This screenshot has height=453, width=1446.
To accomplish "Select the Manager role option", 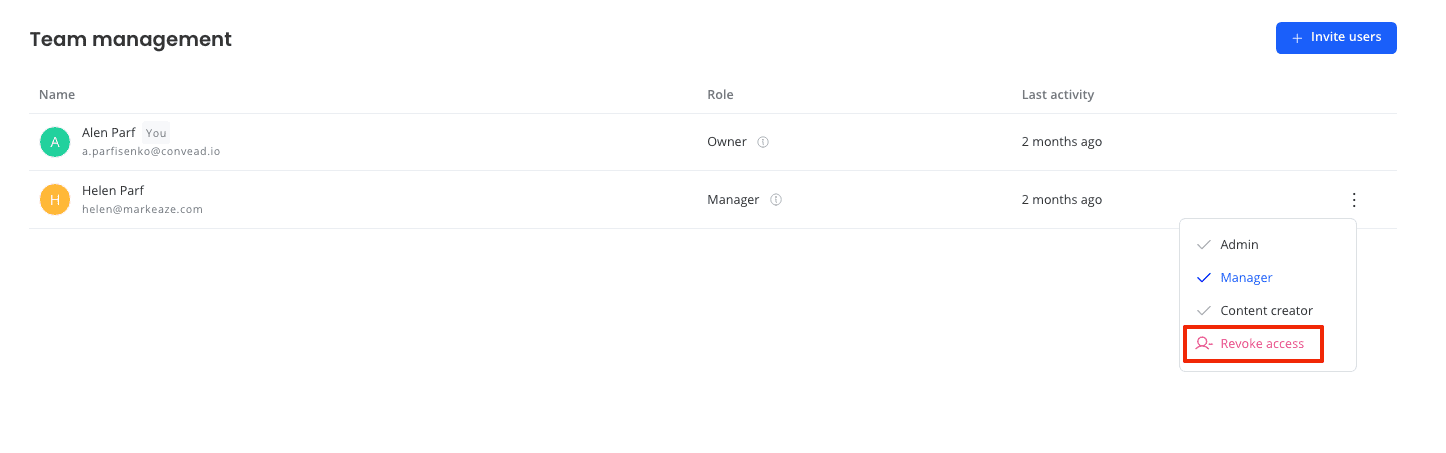I will tap(1268, 278).
